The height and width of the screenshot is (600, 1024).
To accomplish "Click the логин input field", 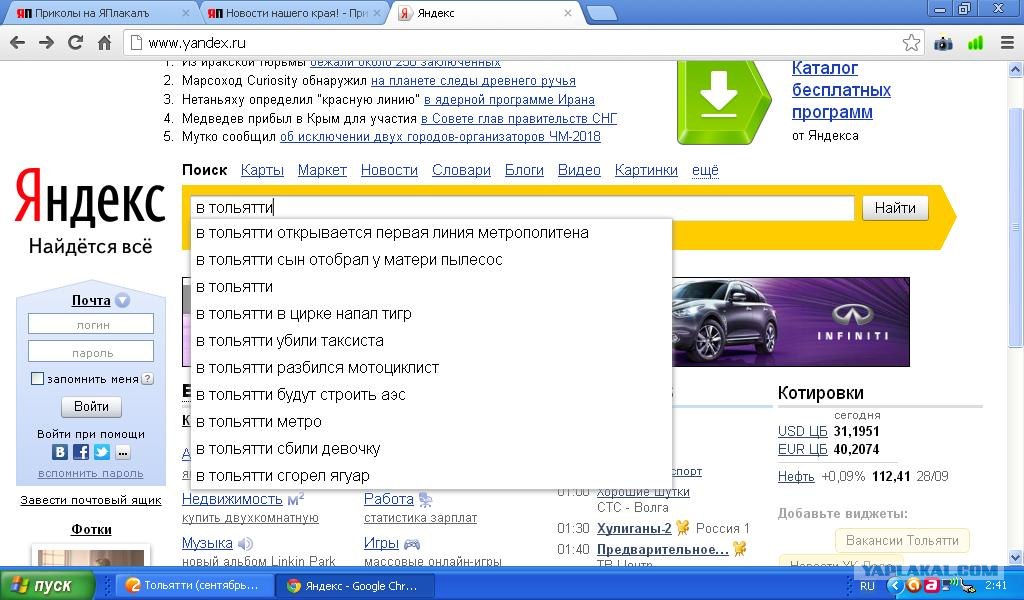I will tap(91, 324).
